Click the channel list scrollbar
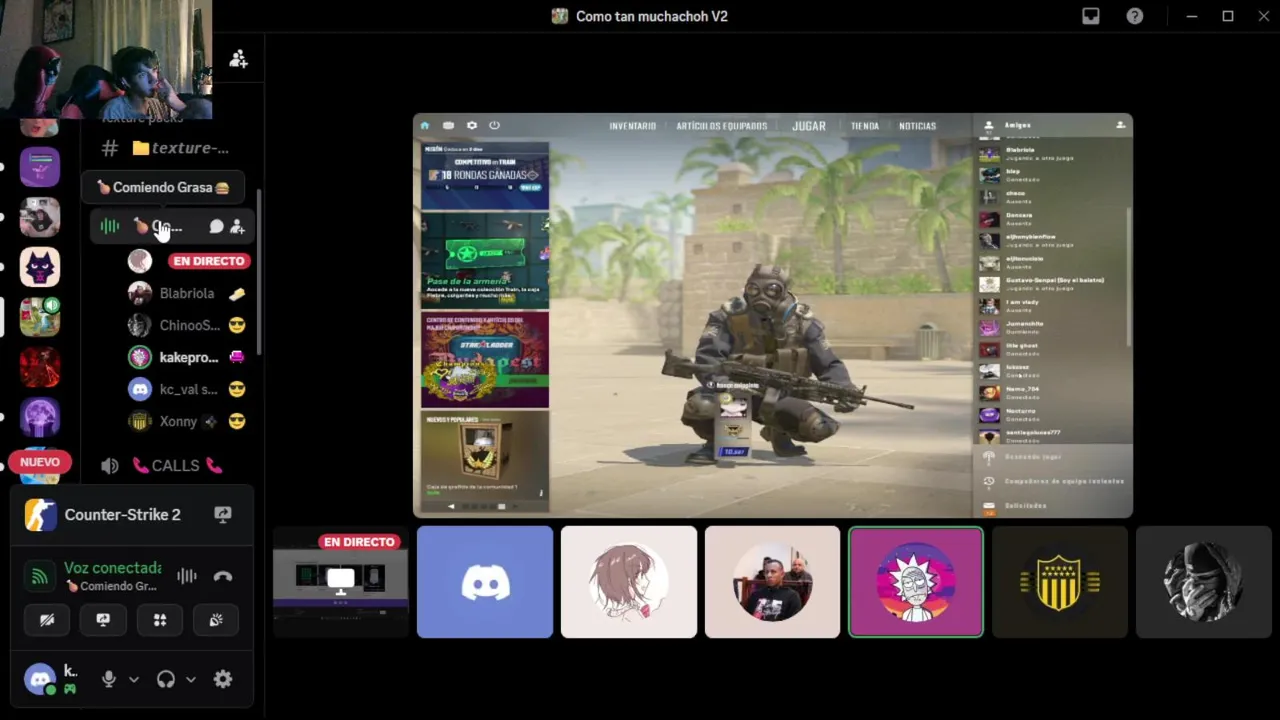 260,270
